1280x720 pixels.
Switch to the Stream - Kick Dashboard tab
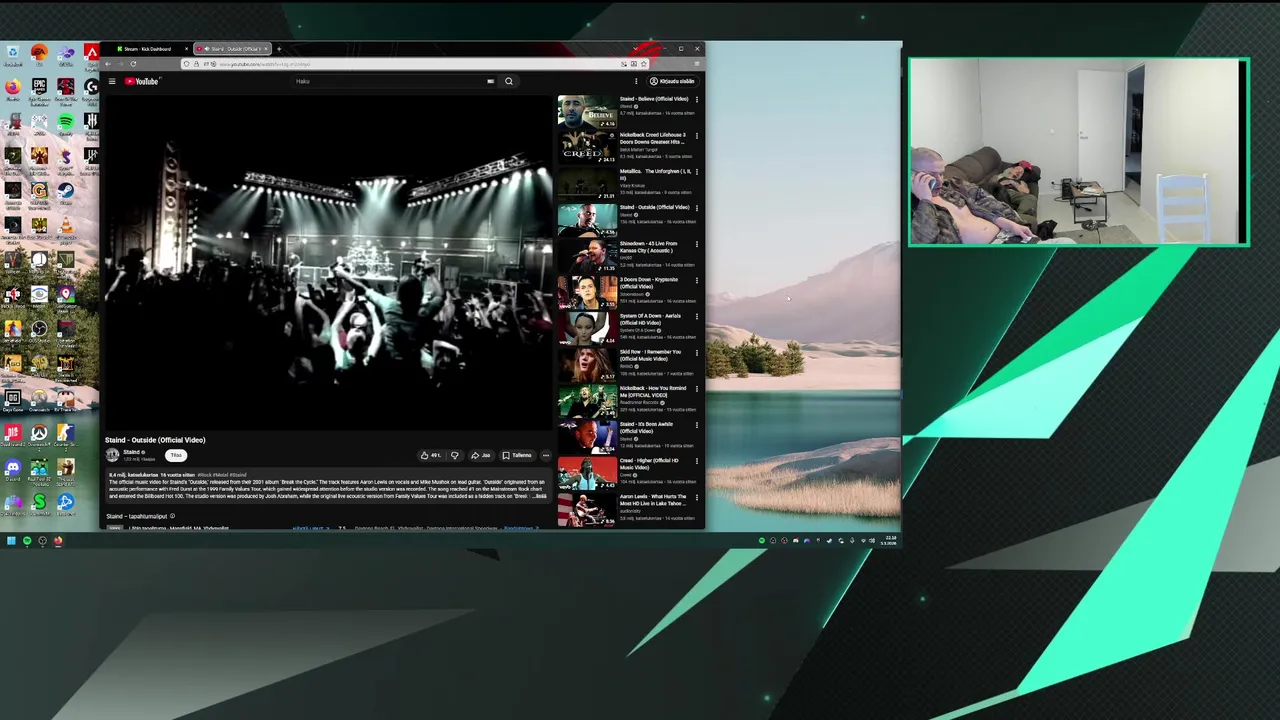pyautogui.click(x=148, y=49)
